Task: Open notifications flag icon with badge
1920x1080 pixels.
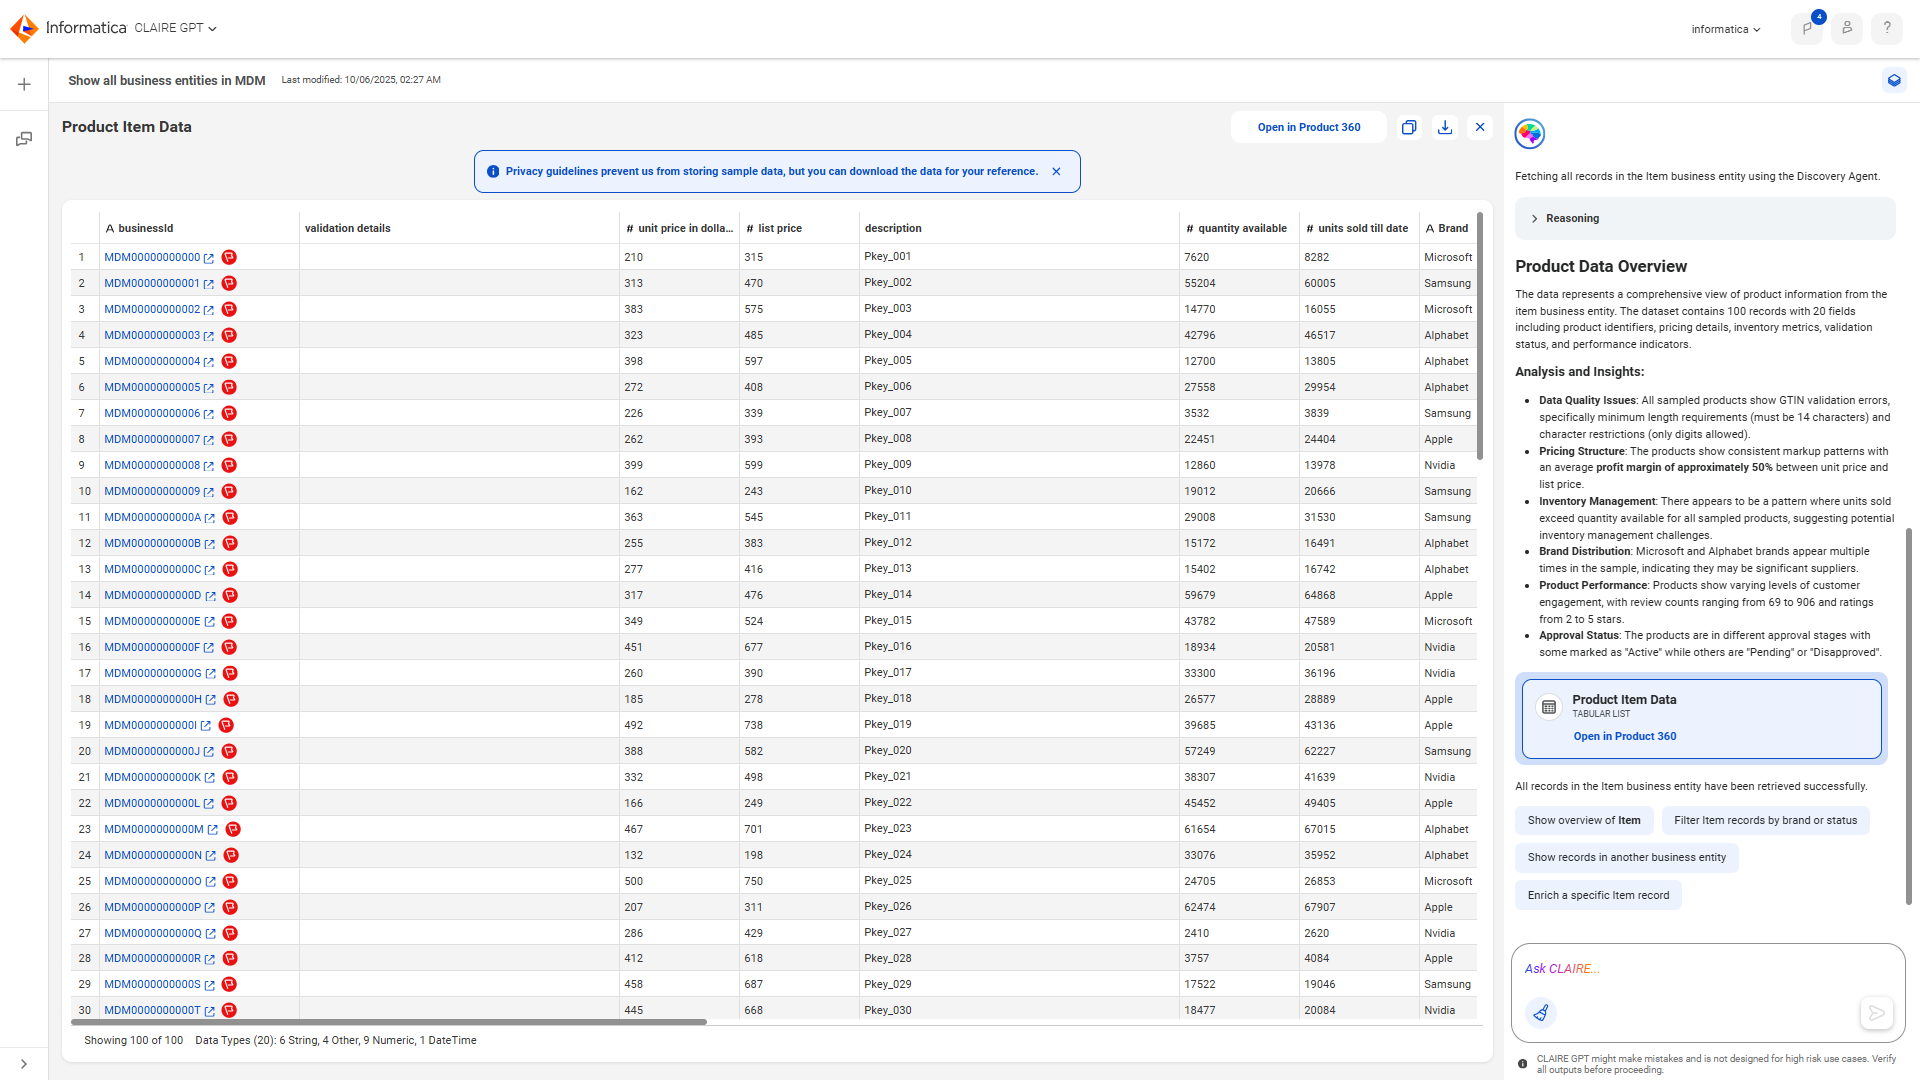Action: click(x=1808, y=28)
